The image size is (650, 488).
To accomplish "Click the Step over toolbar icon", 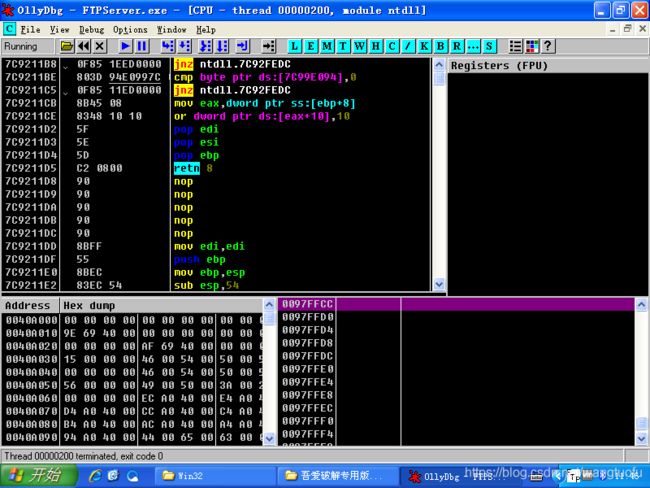I will 184,46.
